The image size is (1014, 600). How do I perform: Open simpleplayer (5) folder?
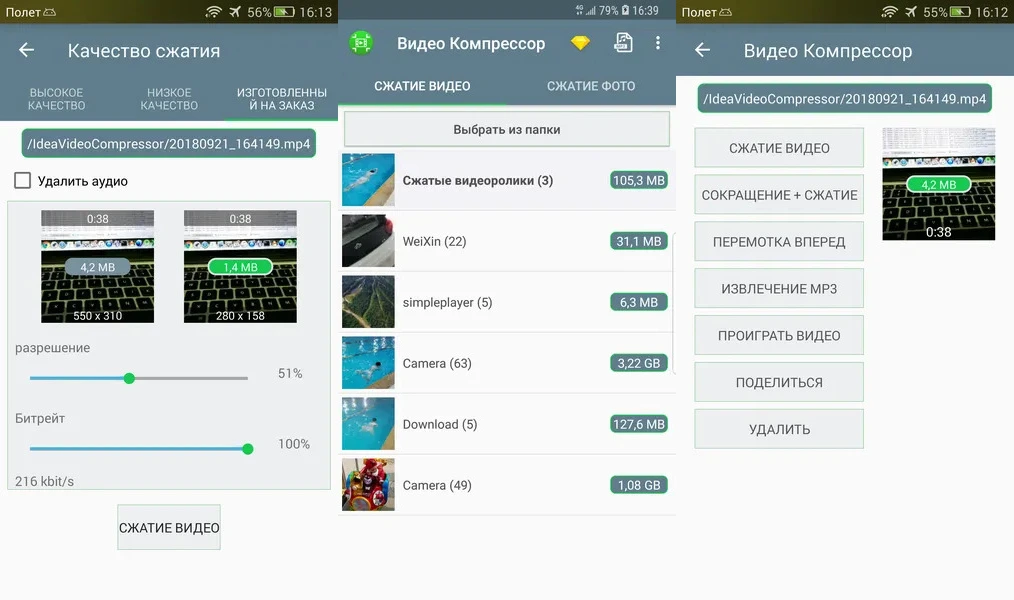point(506,302)
